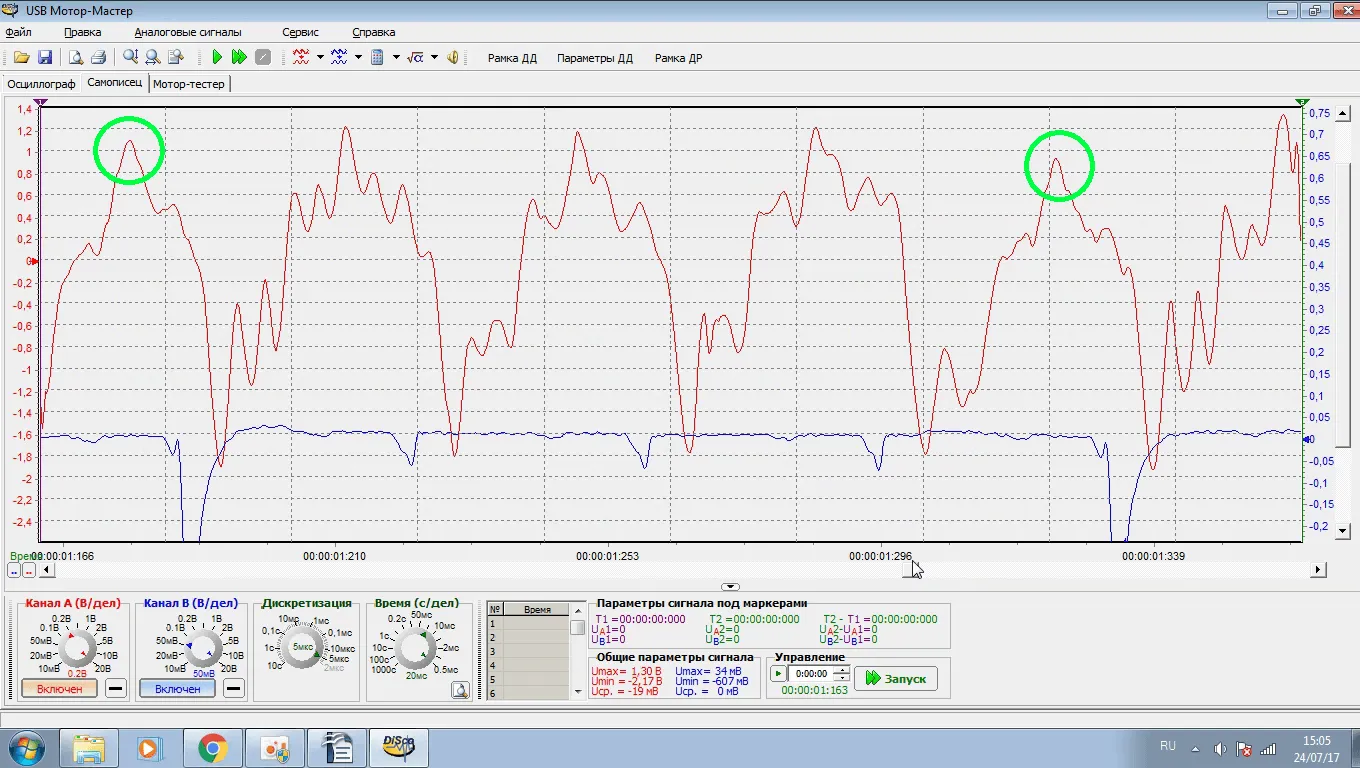The height and width of the screenshot is (768, 1360).
Task: Click the magnifier icon under Время knob
Action: coord(460,689)
